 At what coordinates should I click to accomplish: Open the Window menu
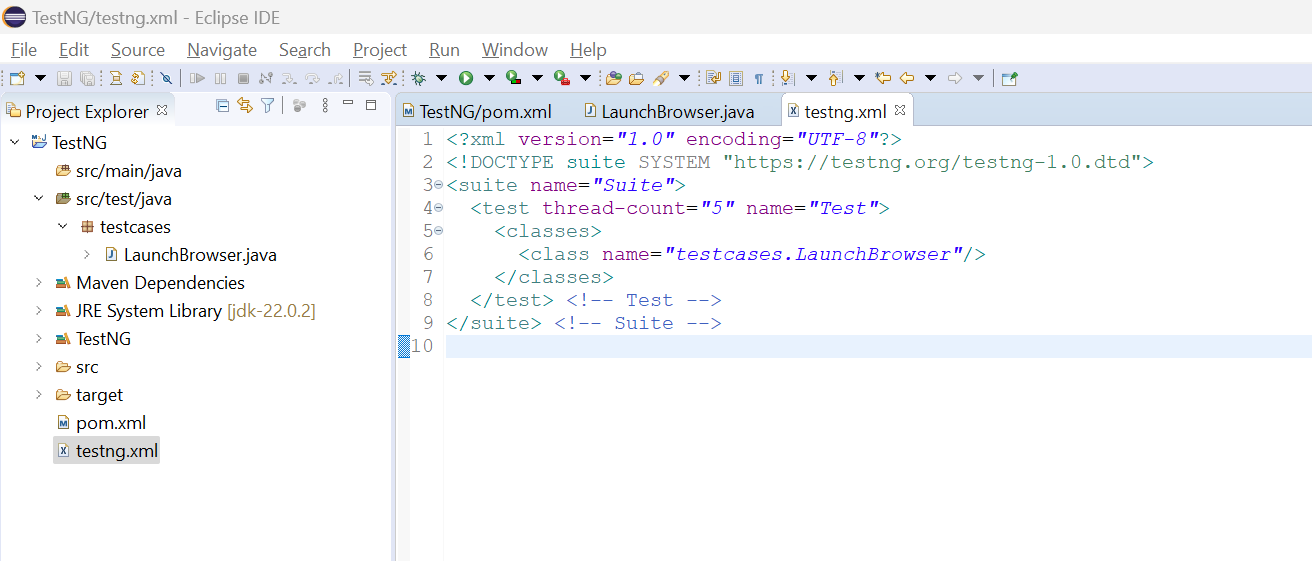[x=515, y=50]
